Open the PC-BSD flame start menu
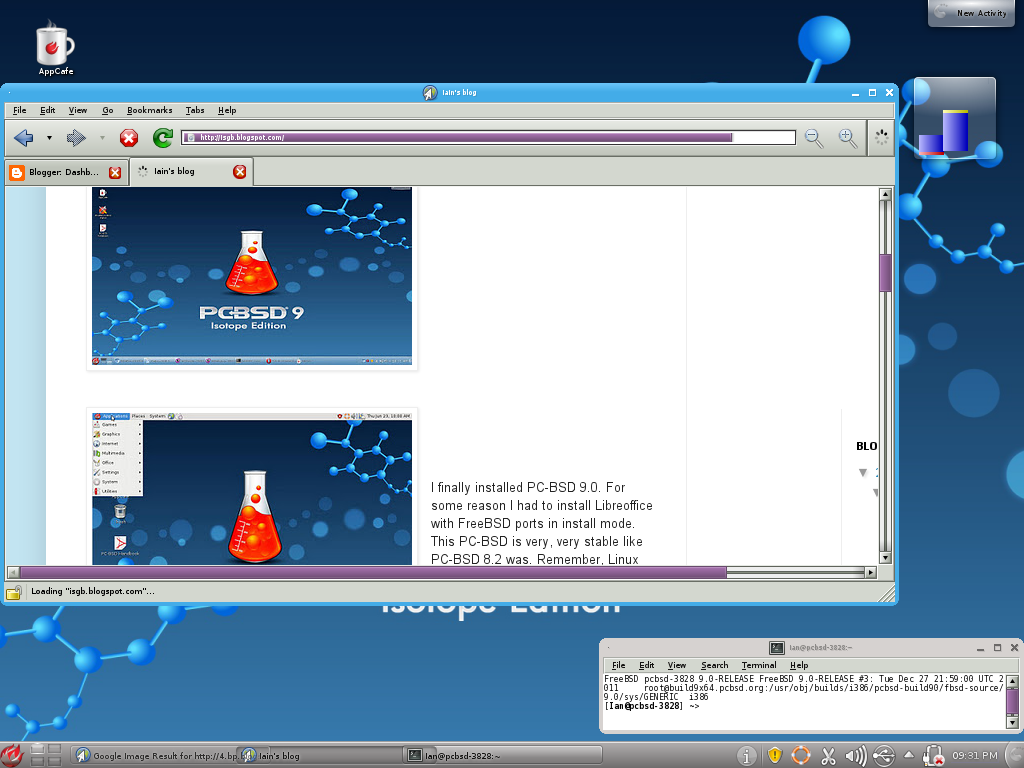Screen dimensions: 1024x768 11,756
